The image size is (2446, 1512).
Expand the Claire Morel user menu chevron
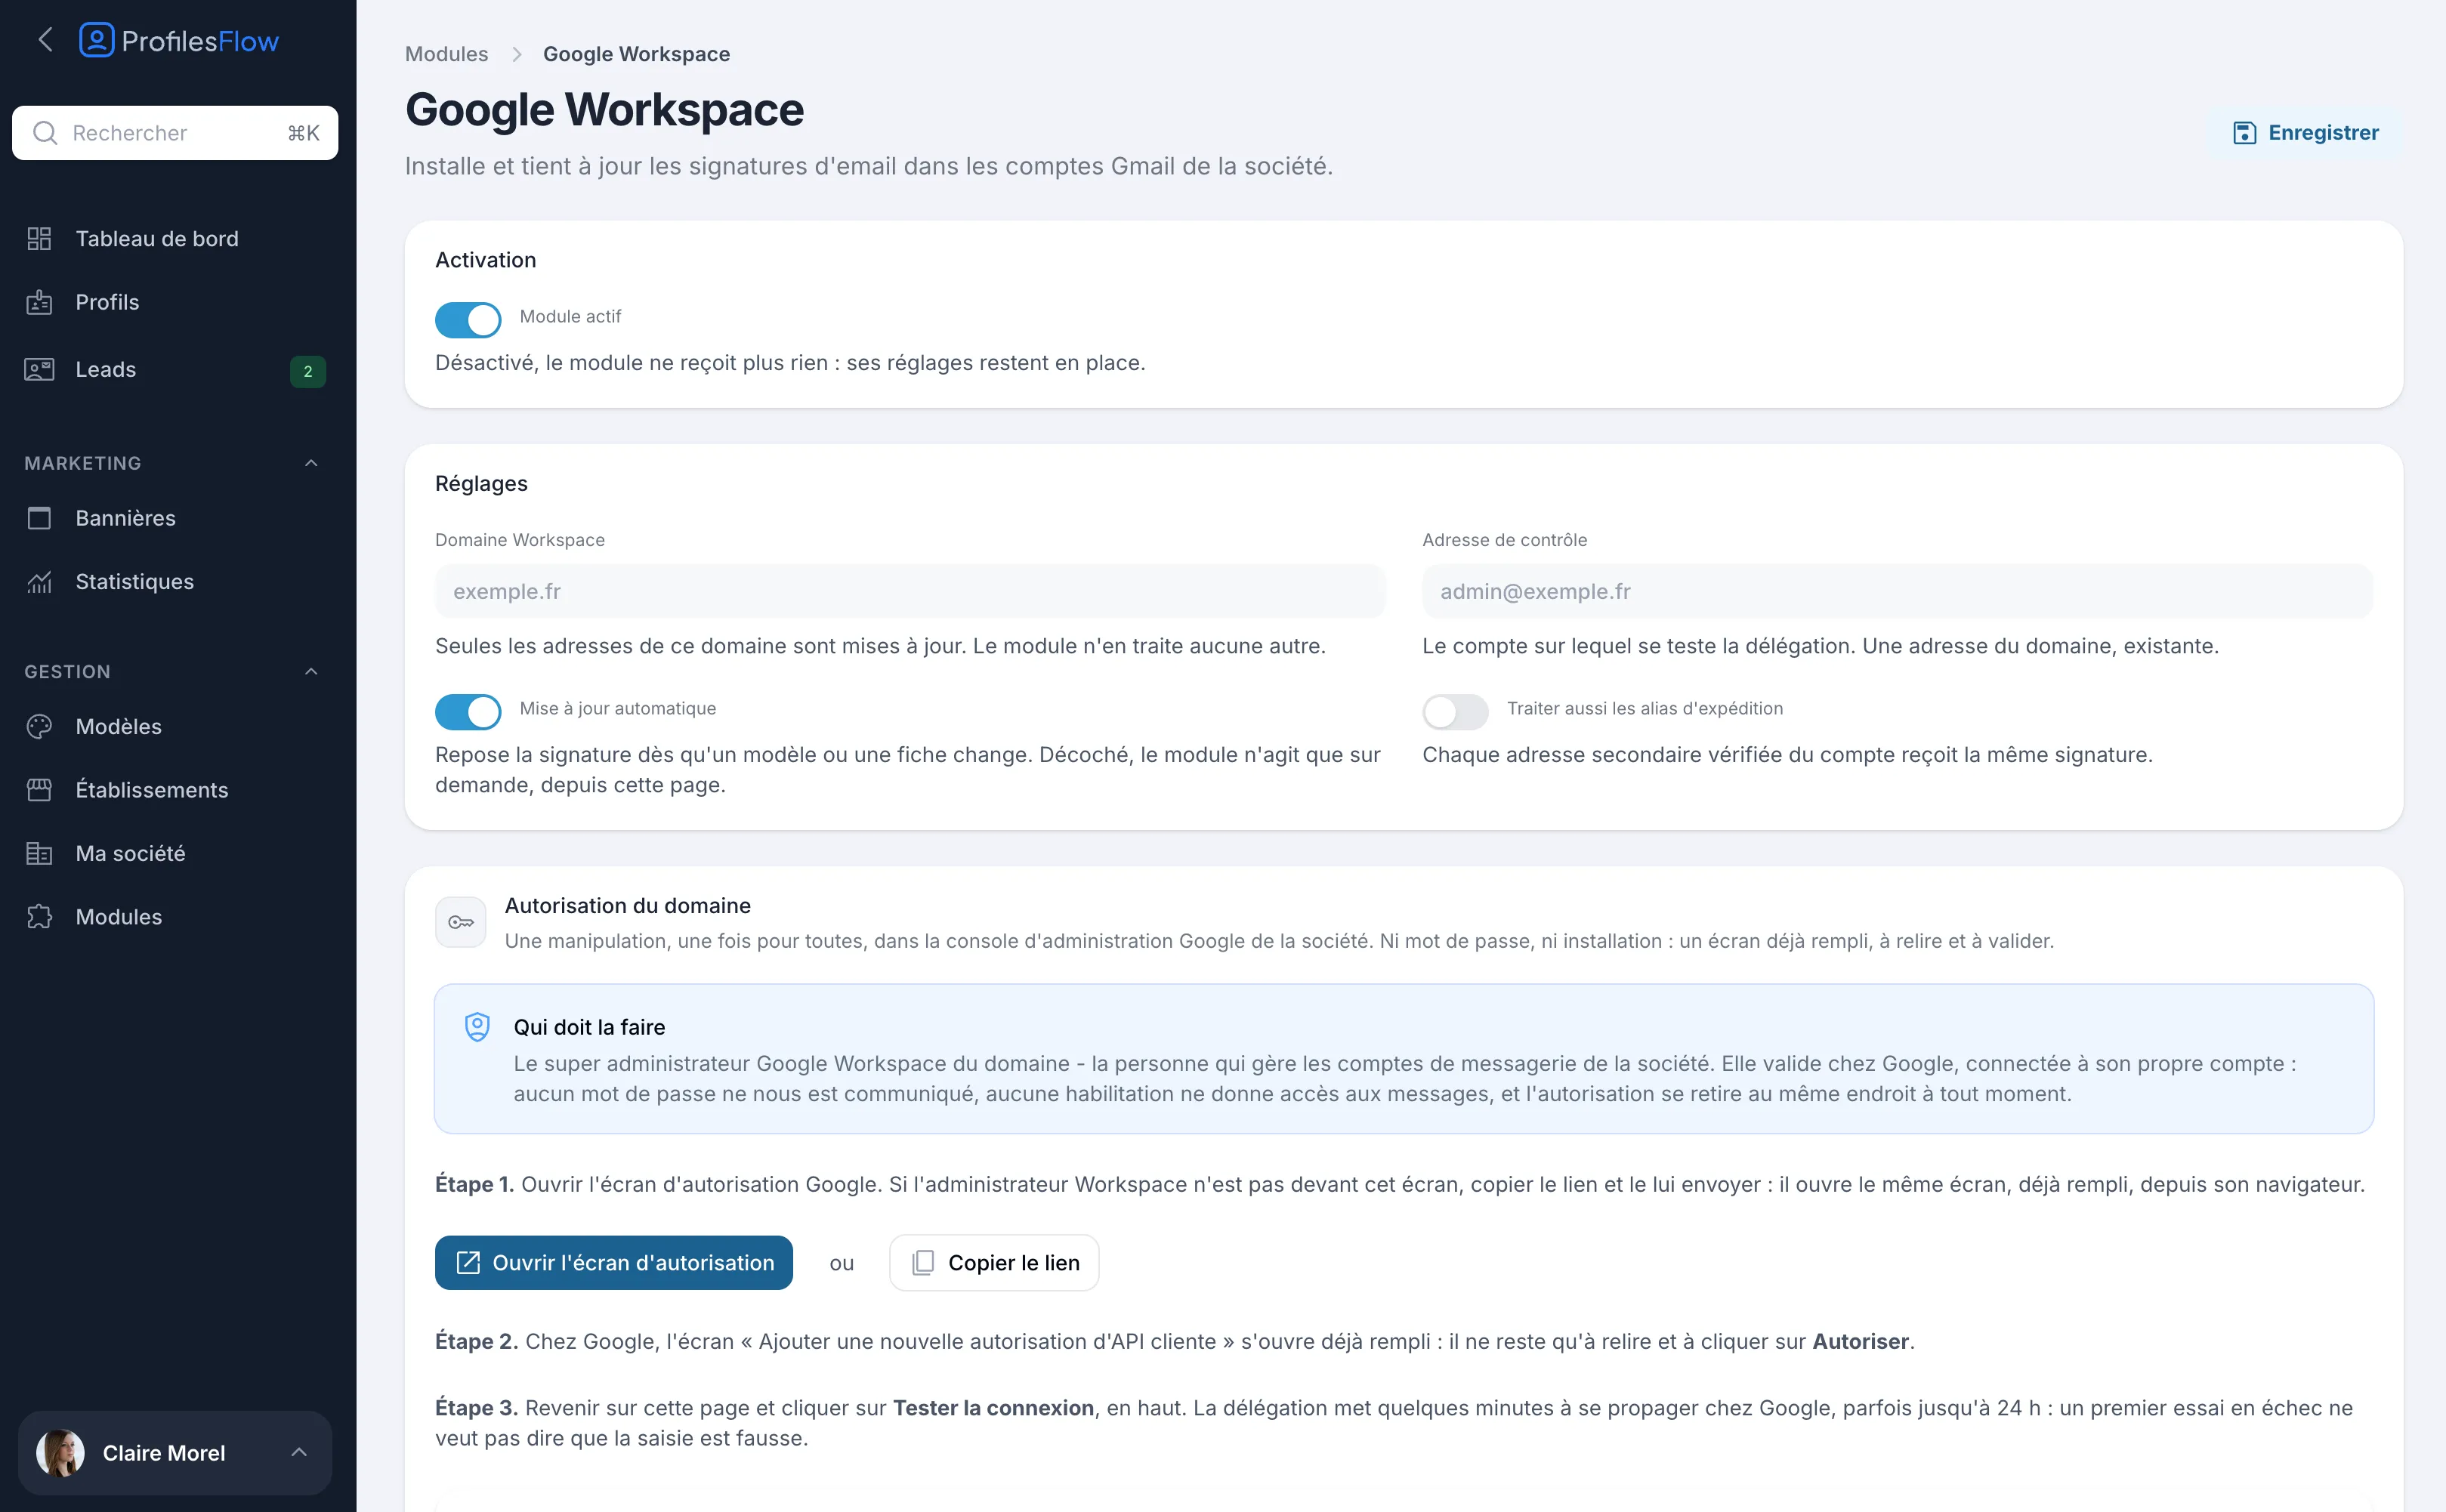(299, 1452)
